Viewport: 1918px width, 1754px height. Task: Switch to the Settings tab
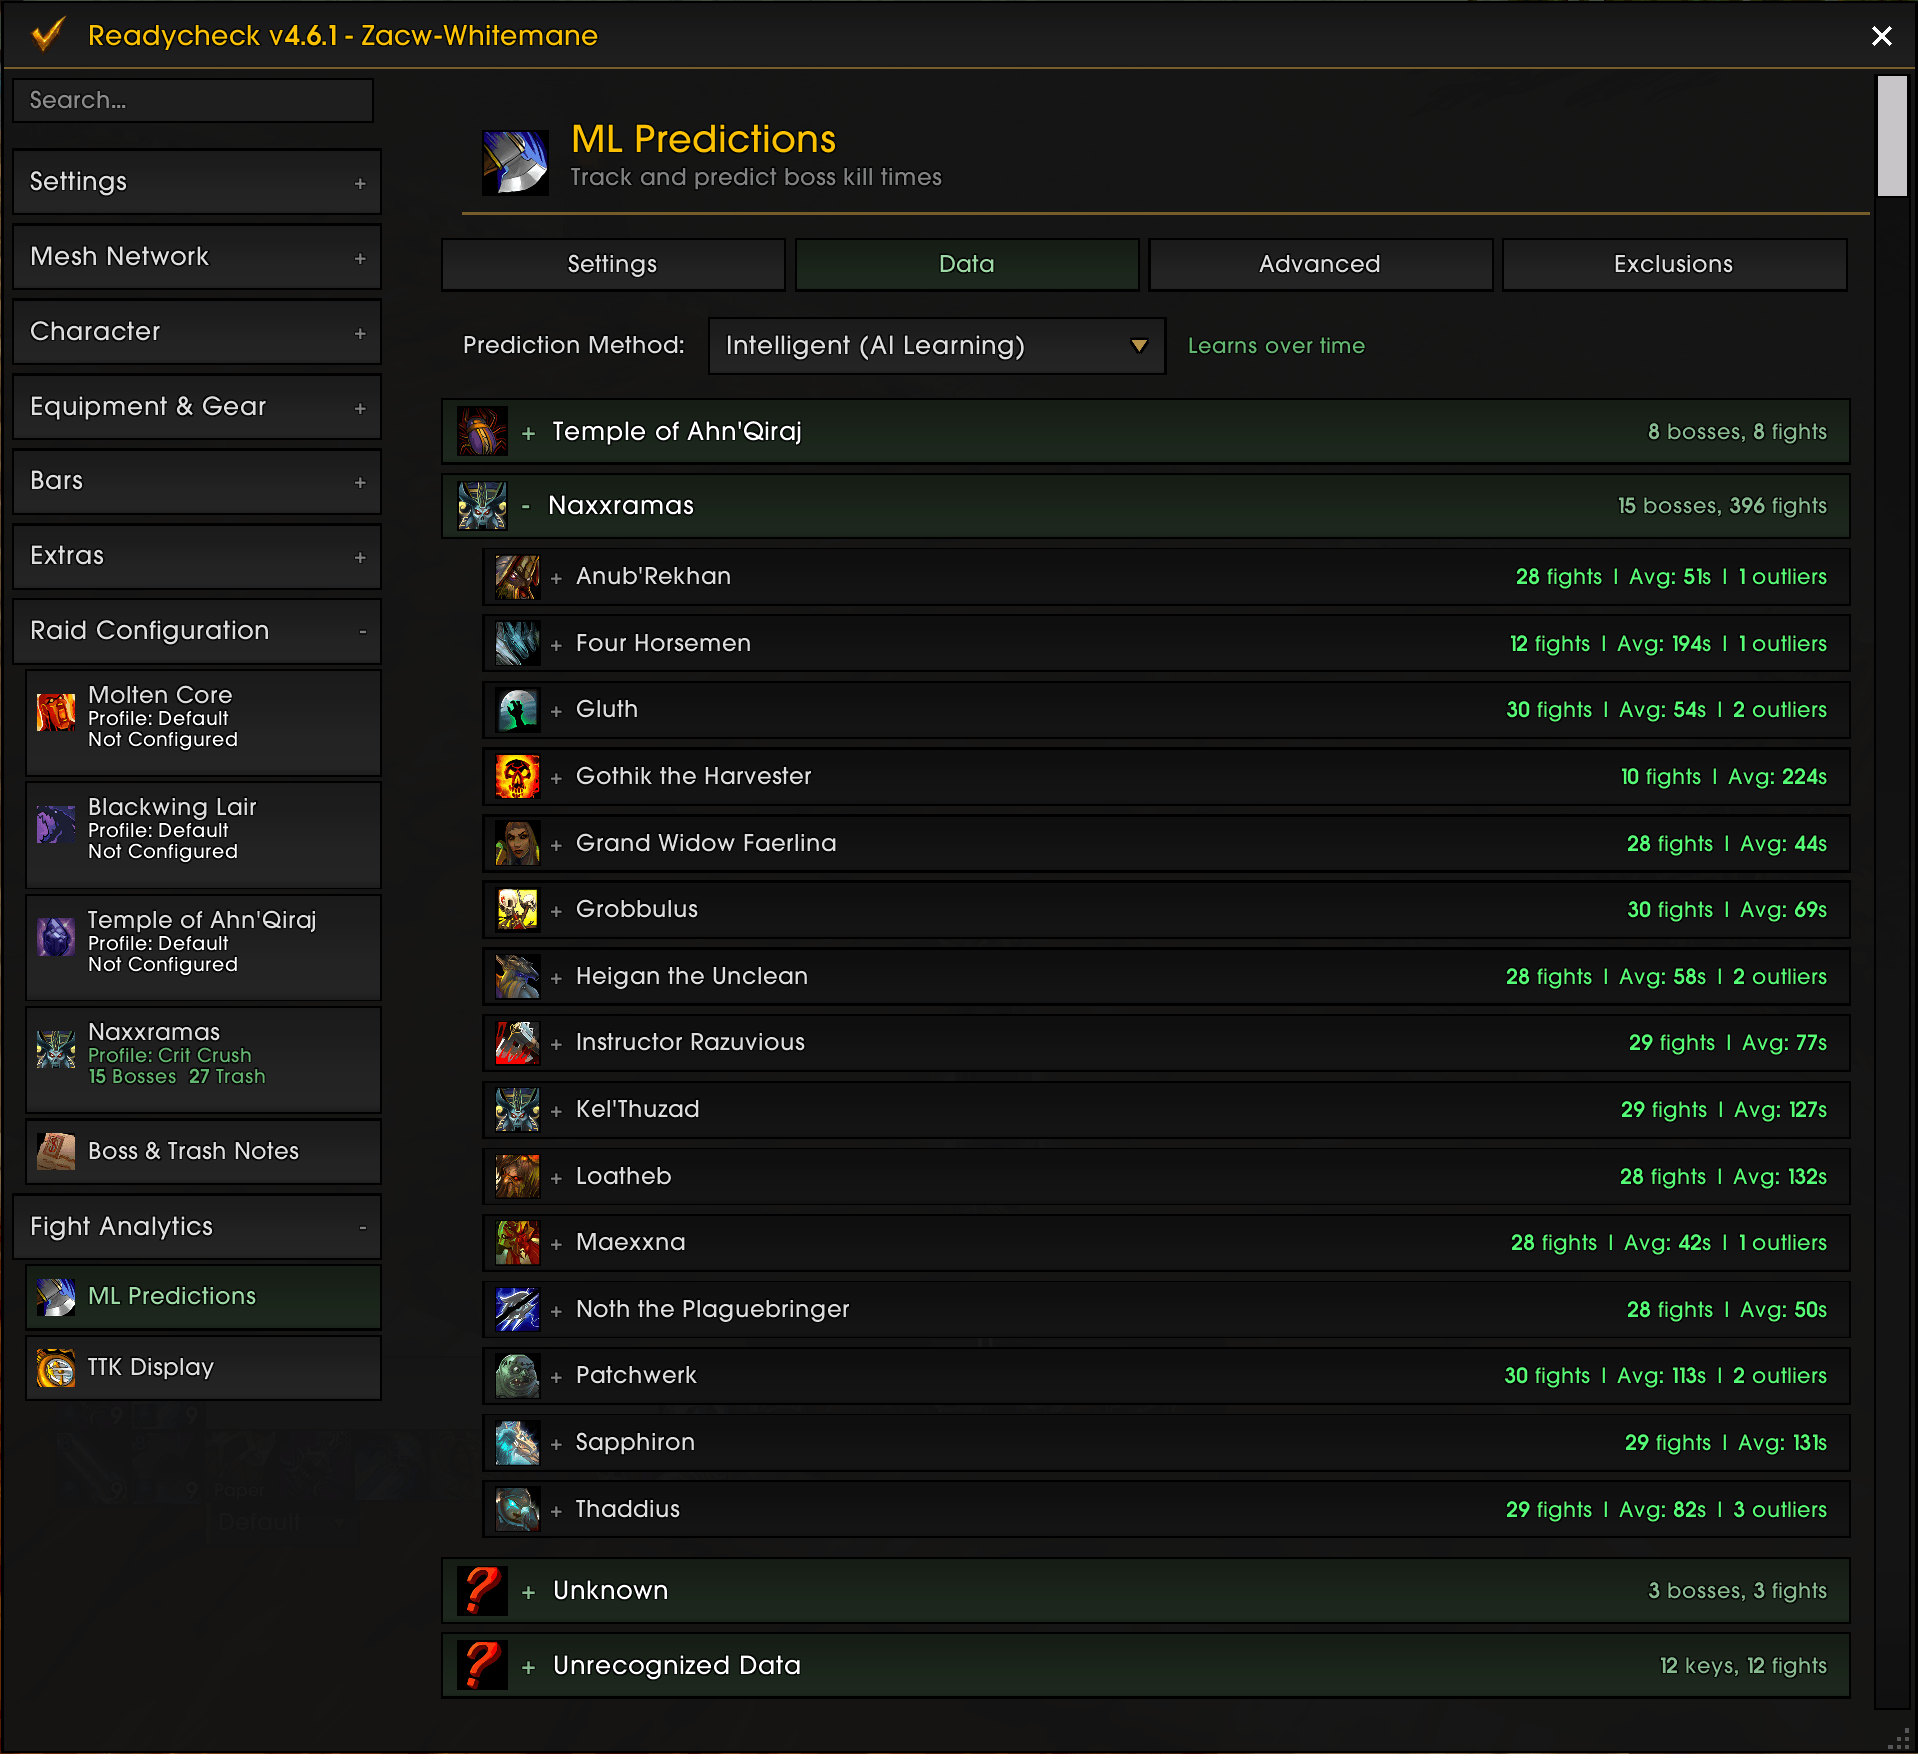click(613, 264)
